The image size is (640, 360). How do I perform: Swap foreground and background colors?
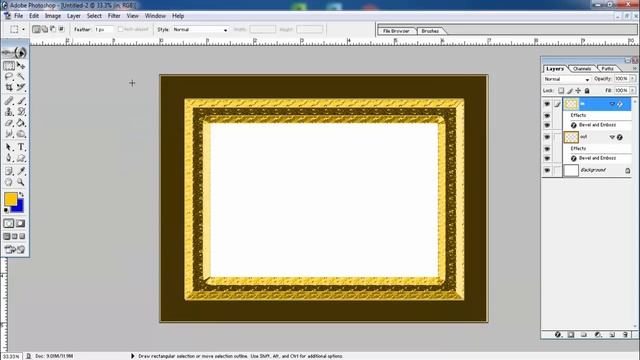(21, 195)
